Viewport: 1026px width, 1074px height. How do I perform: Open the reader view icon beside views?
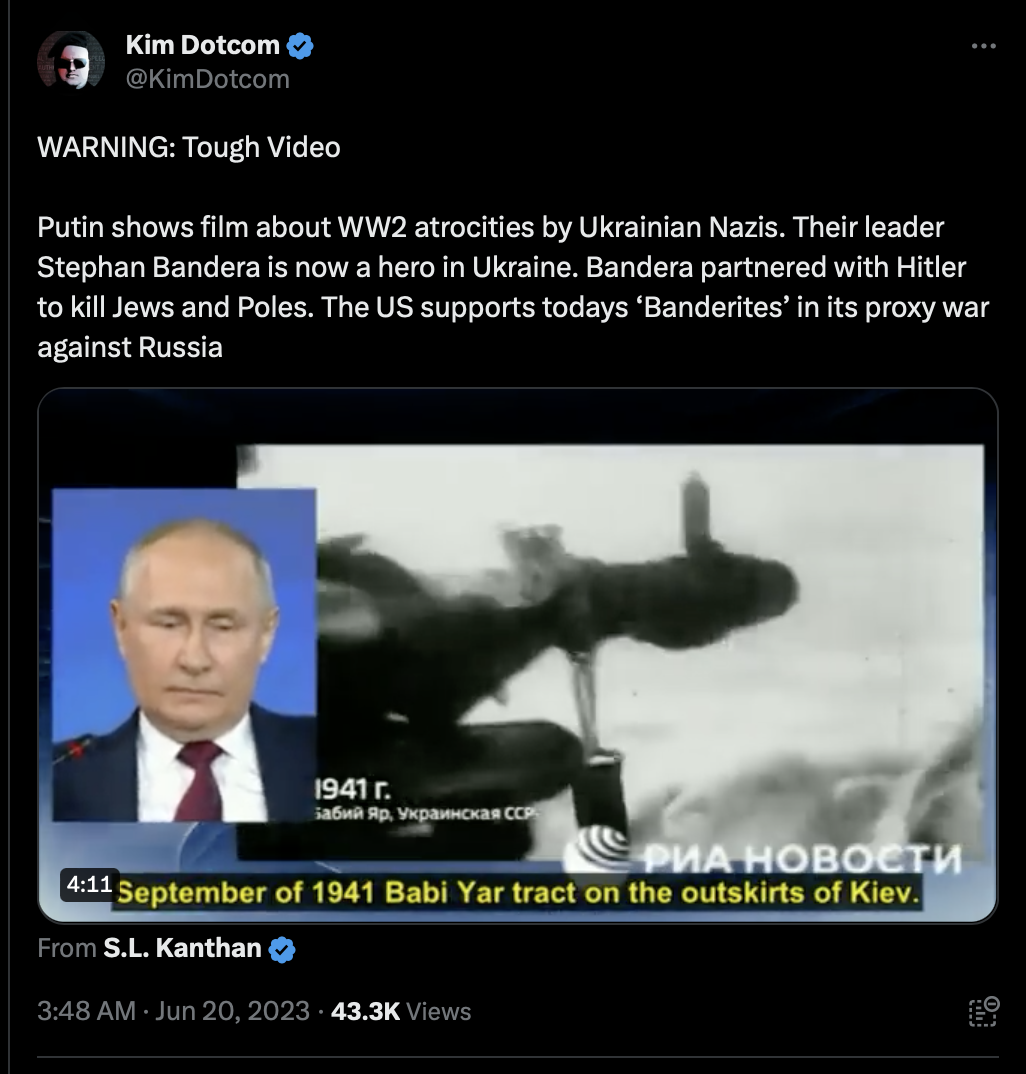[984, 1012]
